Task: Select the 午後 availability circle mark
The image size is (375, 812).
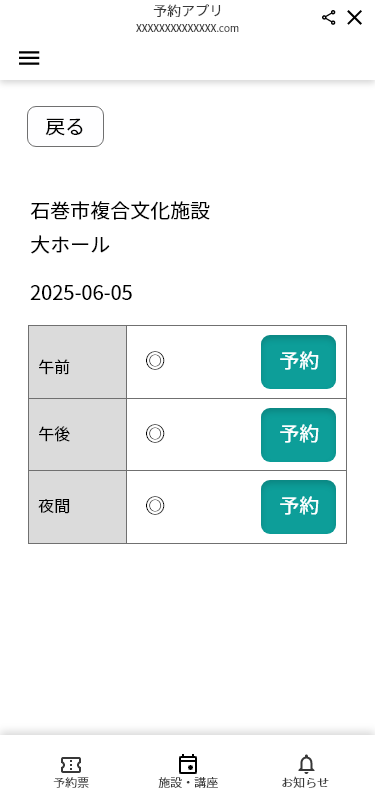Action: tap(155, 433)
